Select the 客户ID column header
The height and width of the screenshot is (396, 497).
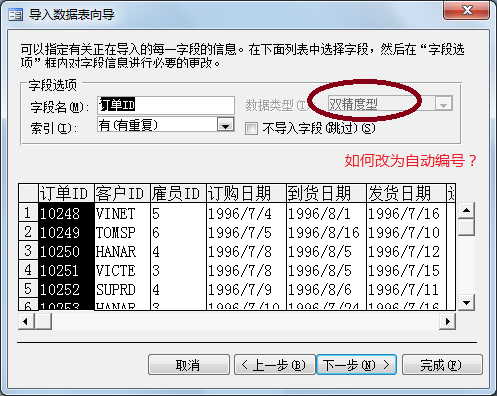click(x=122, y=193)
